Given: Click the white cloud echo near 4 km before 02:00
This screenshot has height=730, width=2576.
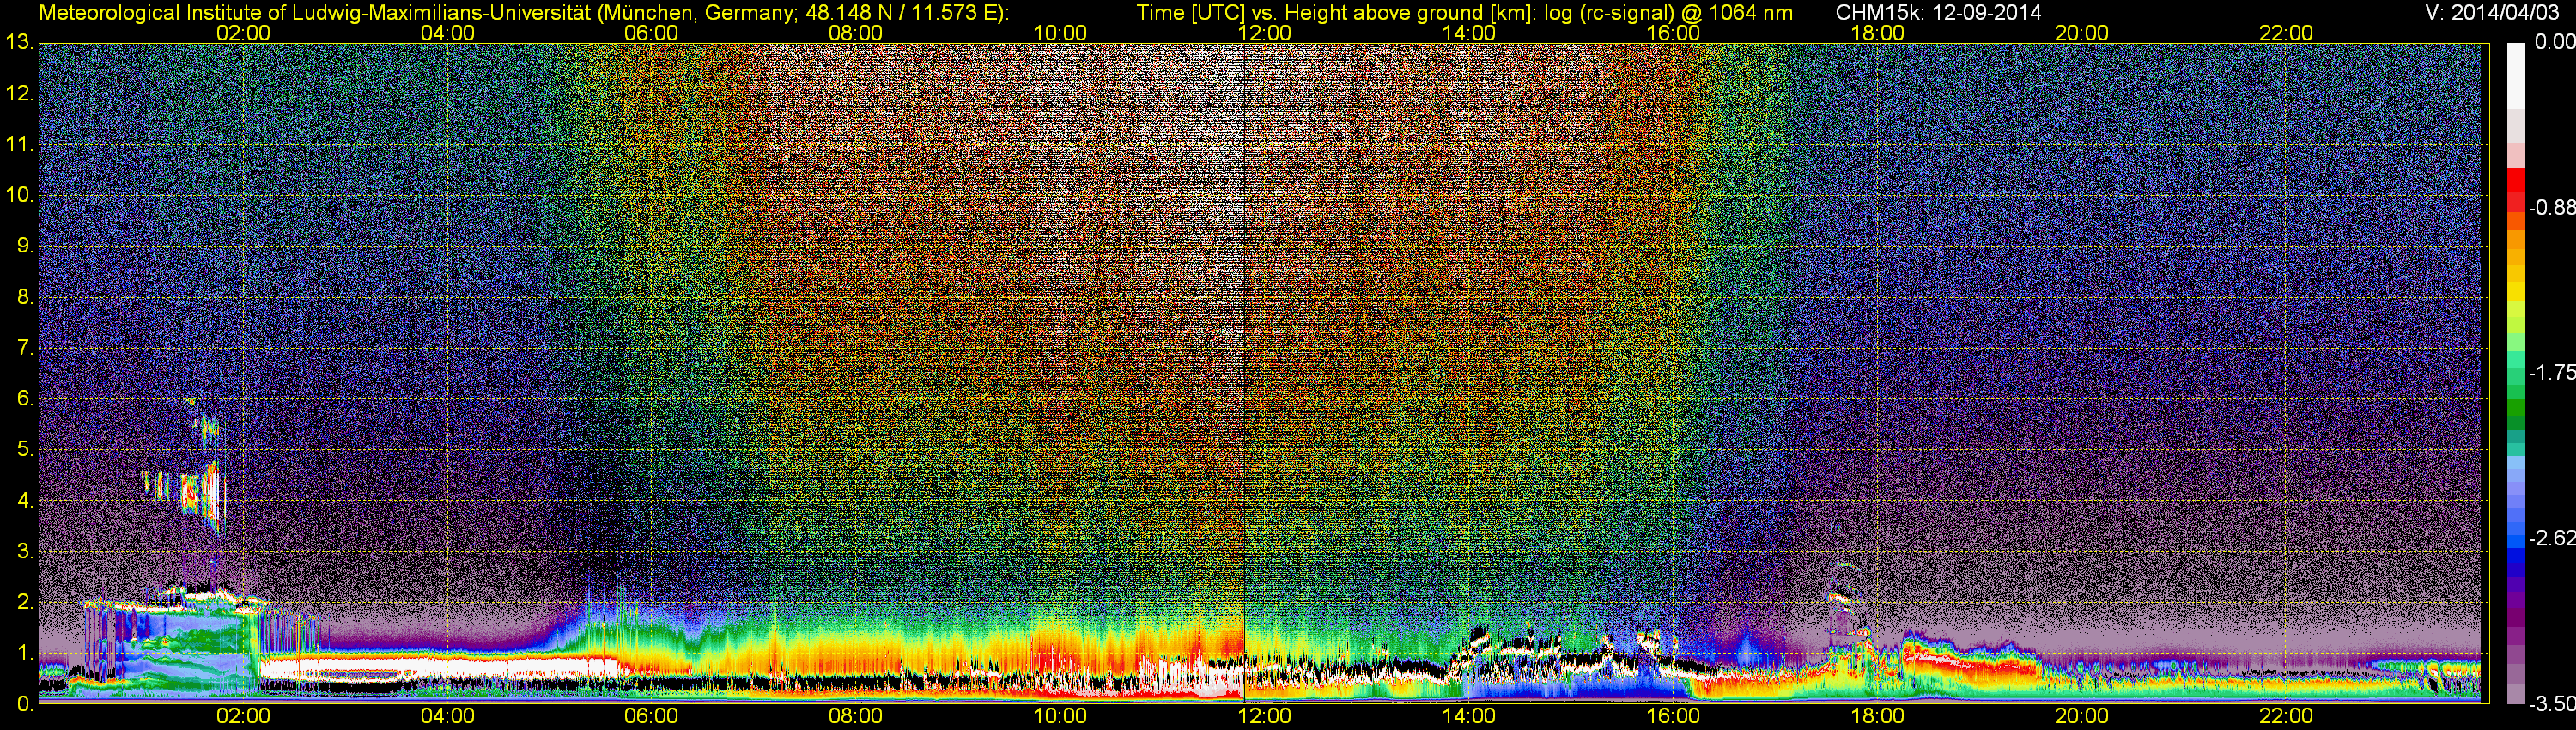Looking at the screenshot, I should click(x=214, y=493).
